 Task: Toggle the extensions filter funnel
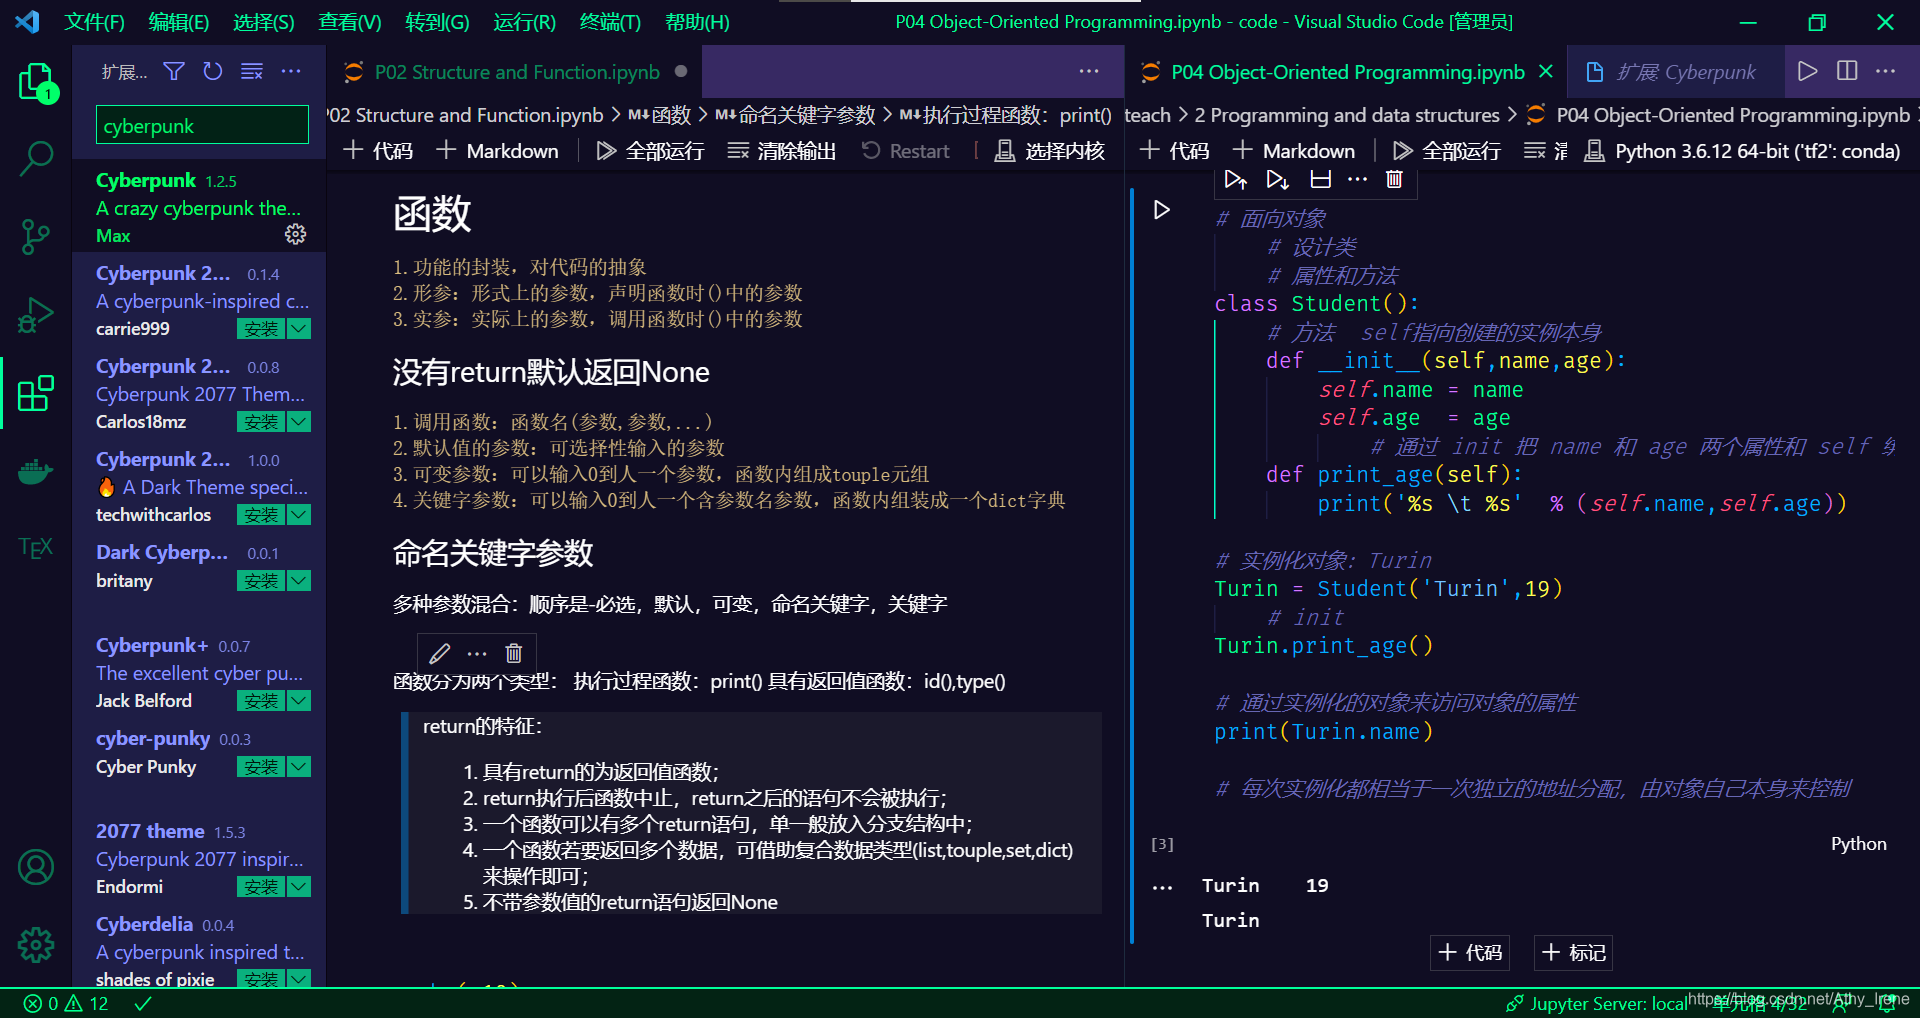click(x=174, y=71)
